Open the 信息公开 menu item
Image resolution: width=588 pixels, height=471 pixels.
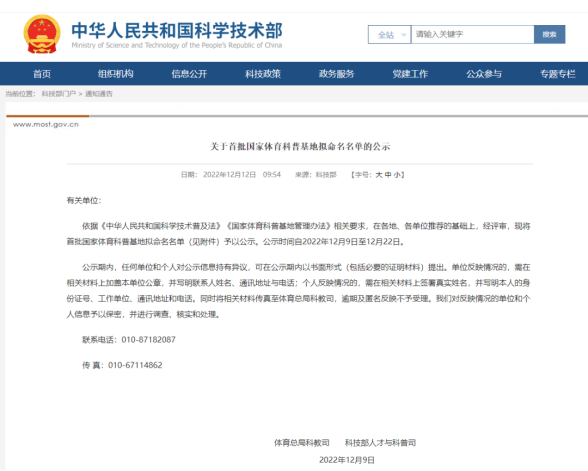[x=189, y=74]
